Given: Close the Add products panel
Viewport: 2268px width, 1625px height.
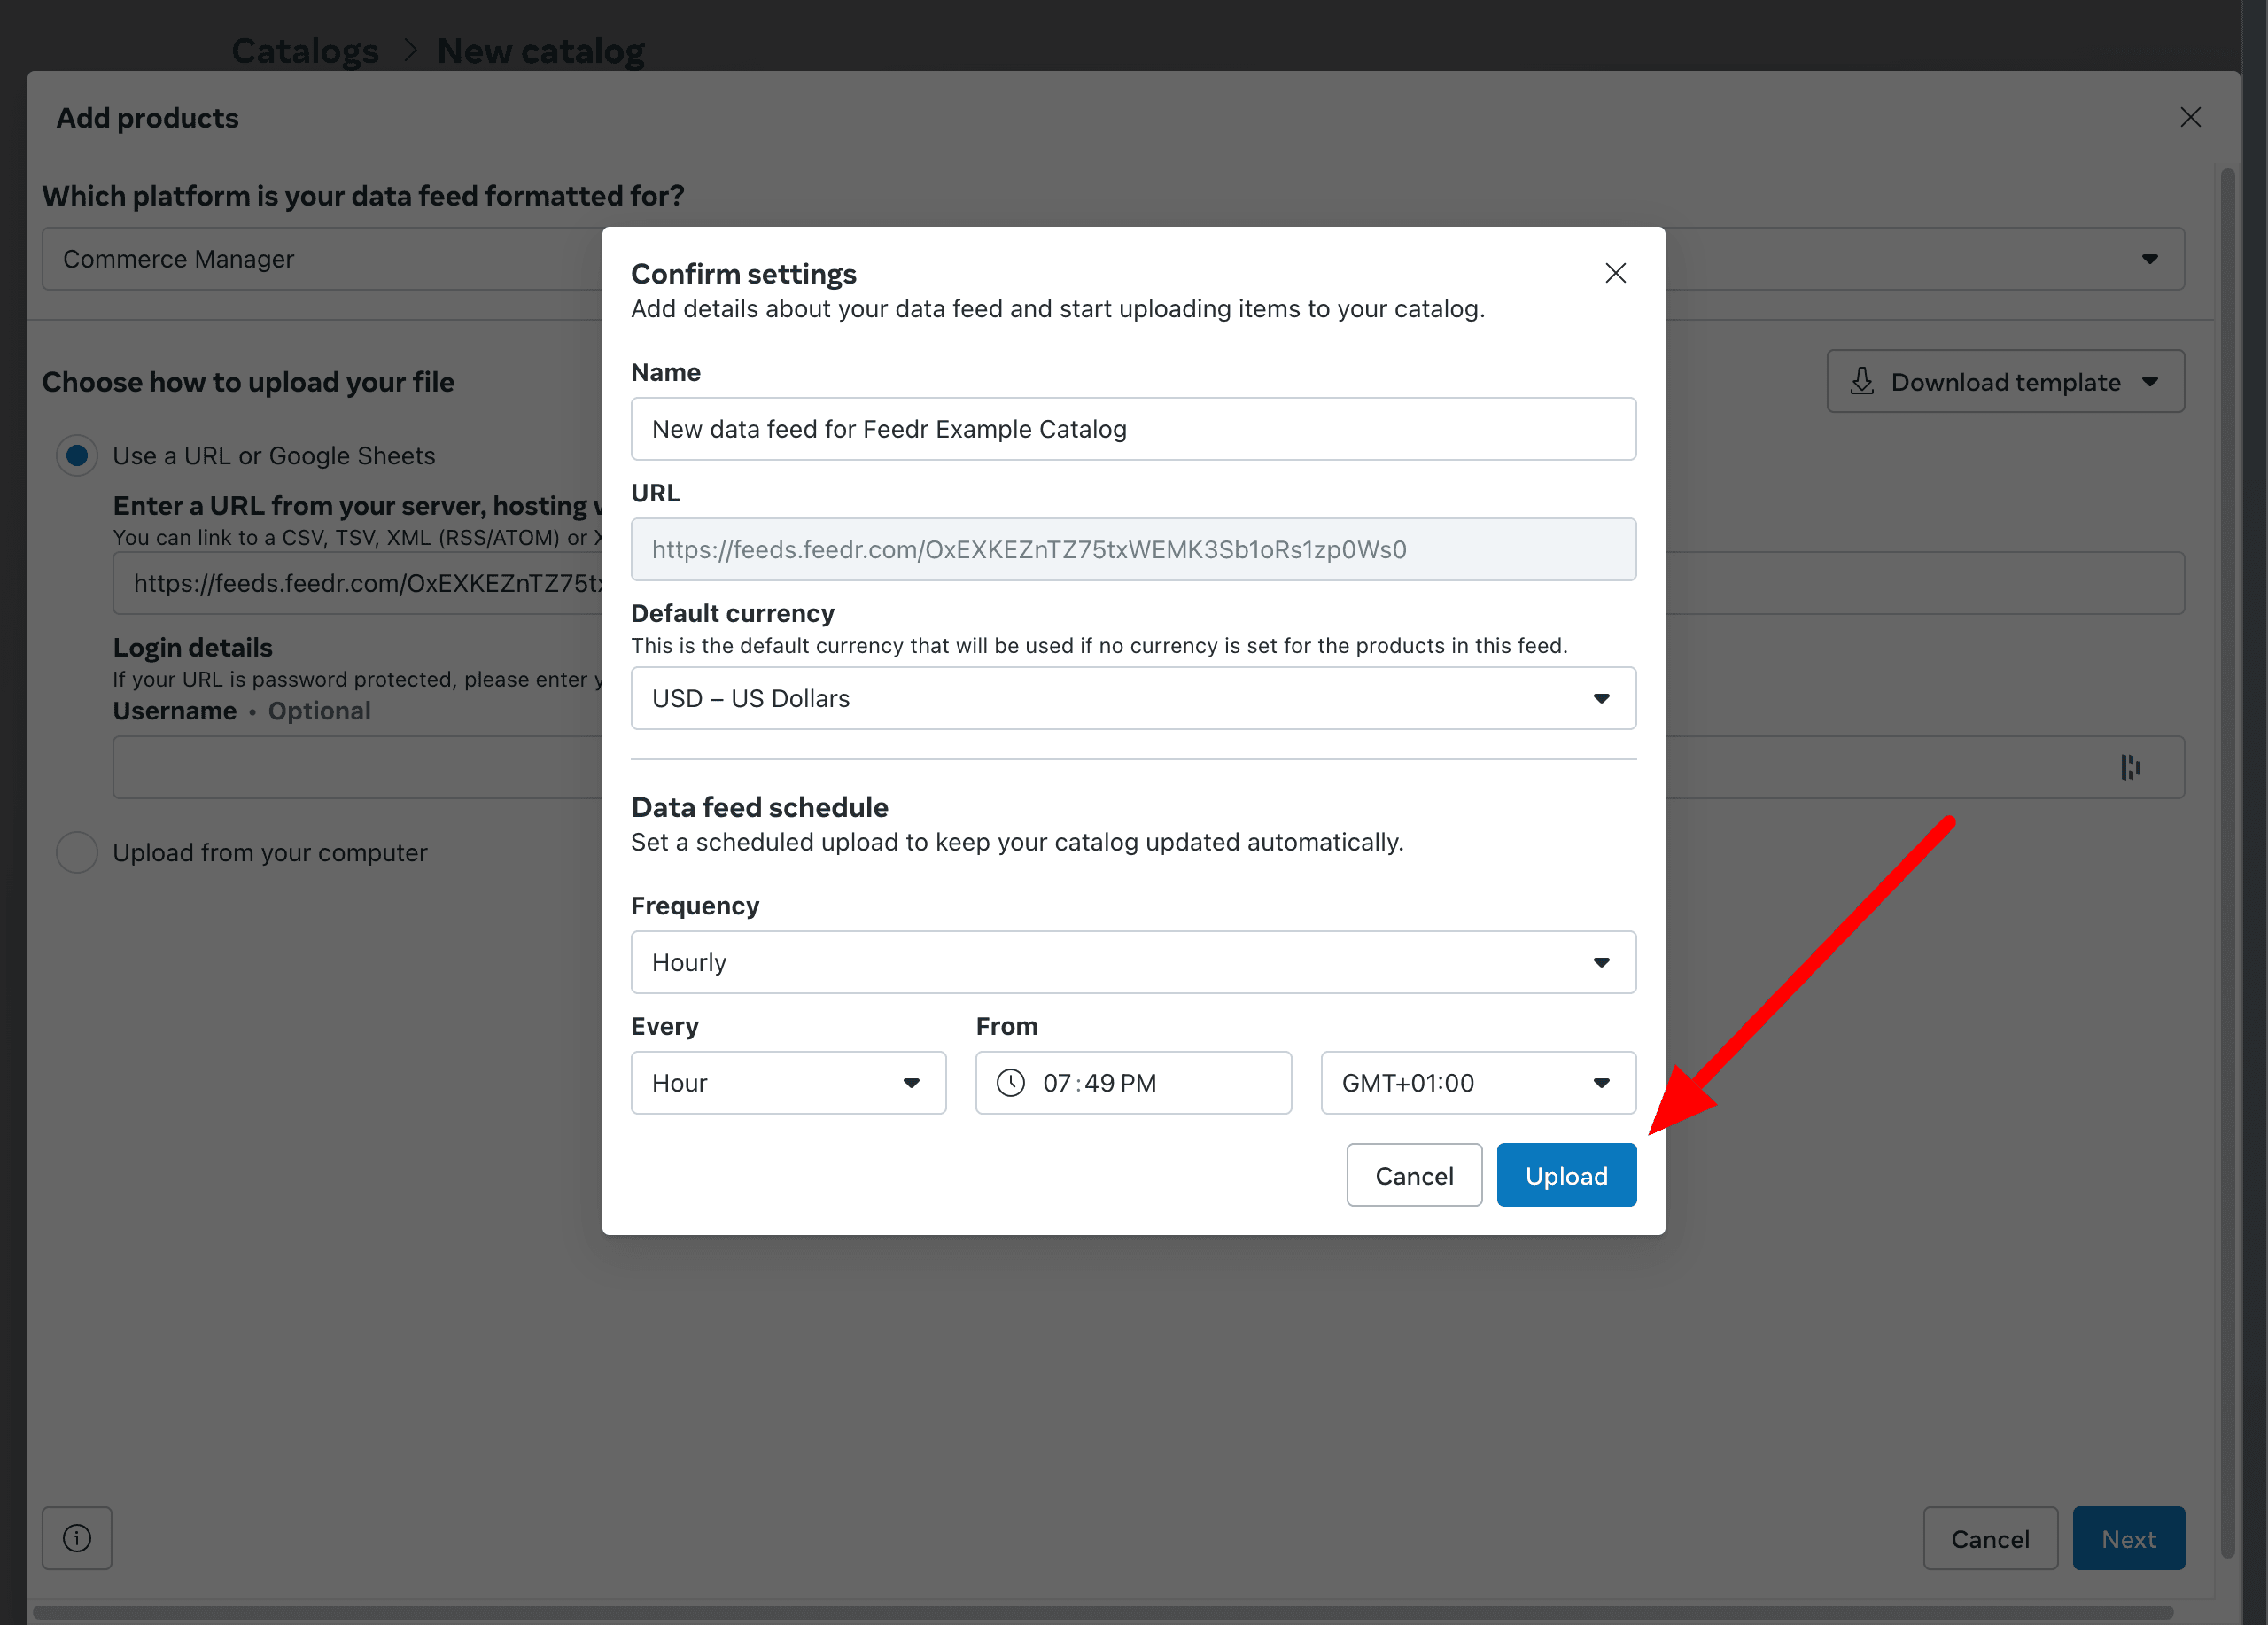Looking at the screenshot, I should [2190, 117].
